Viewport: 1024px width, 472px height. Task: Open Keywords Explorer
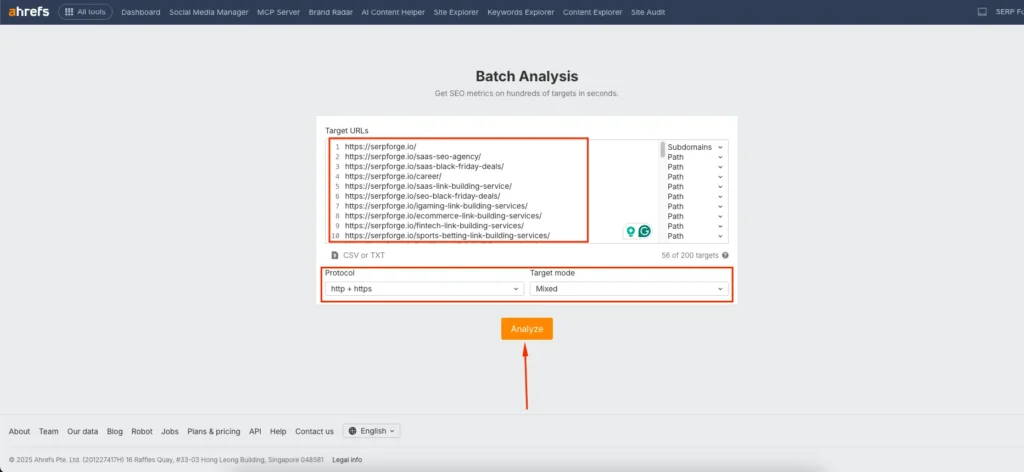coord(520,12)
